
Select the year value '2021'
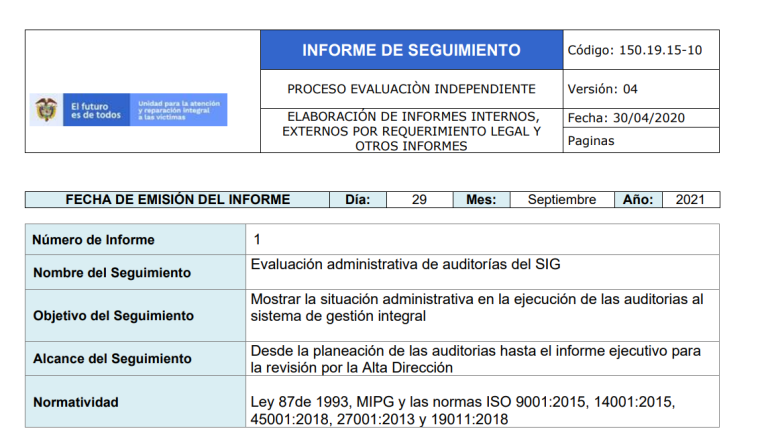coord(690,199)
